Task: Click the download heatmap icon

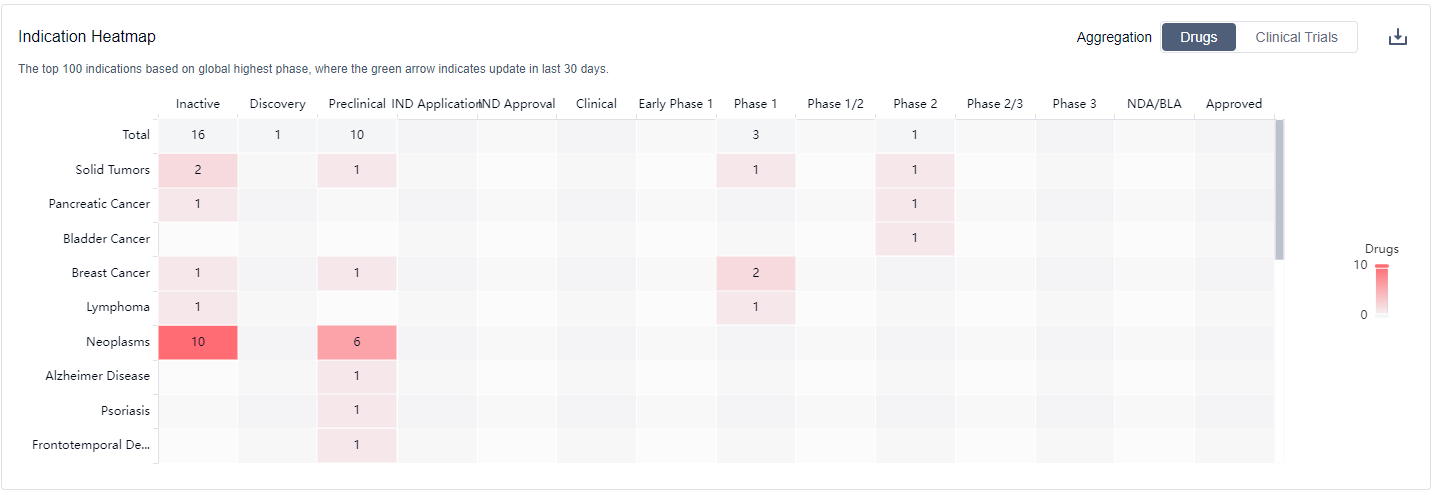Action: [x=1398, y=38]
